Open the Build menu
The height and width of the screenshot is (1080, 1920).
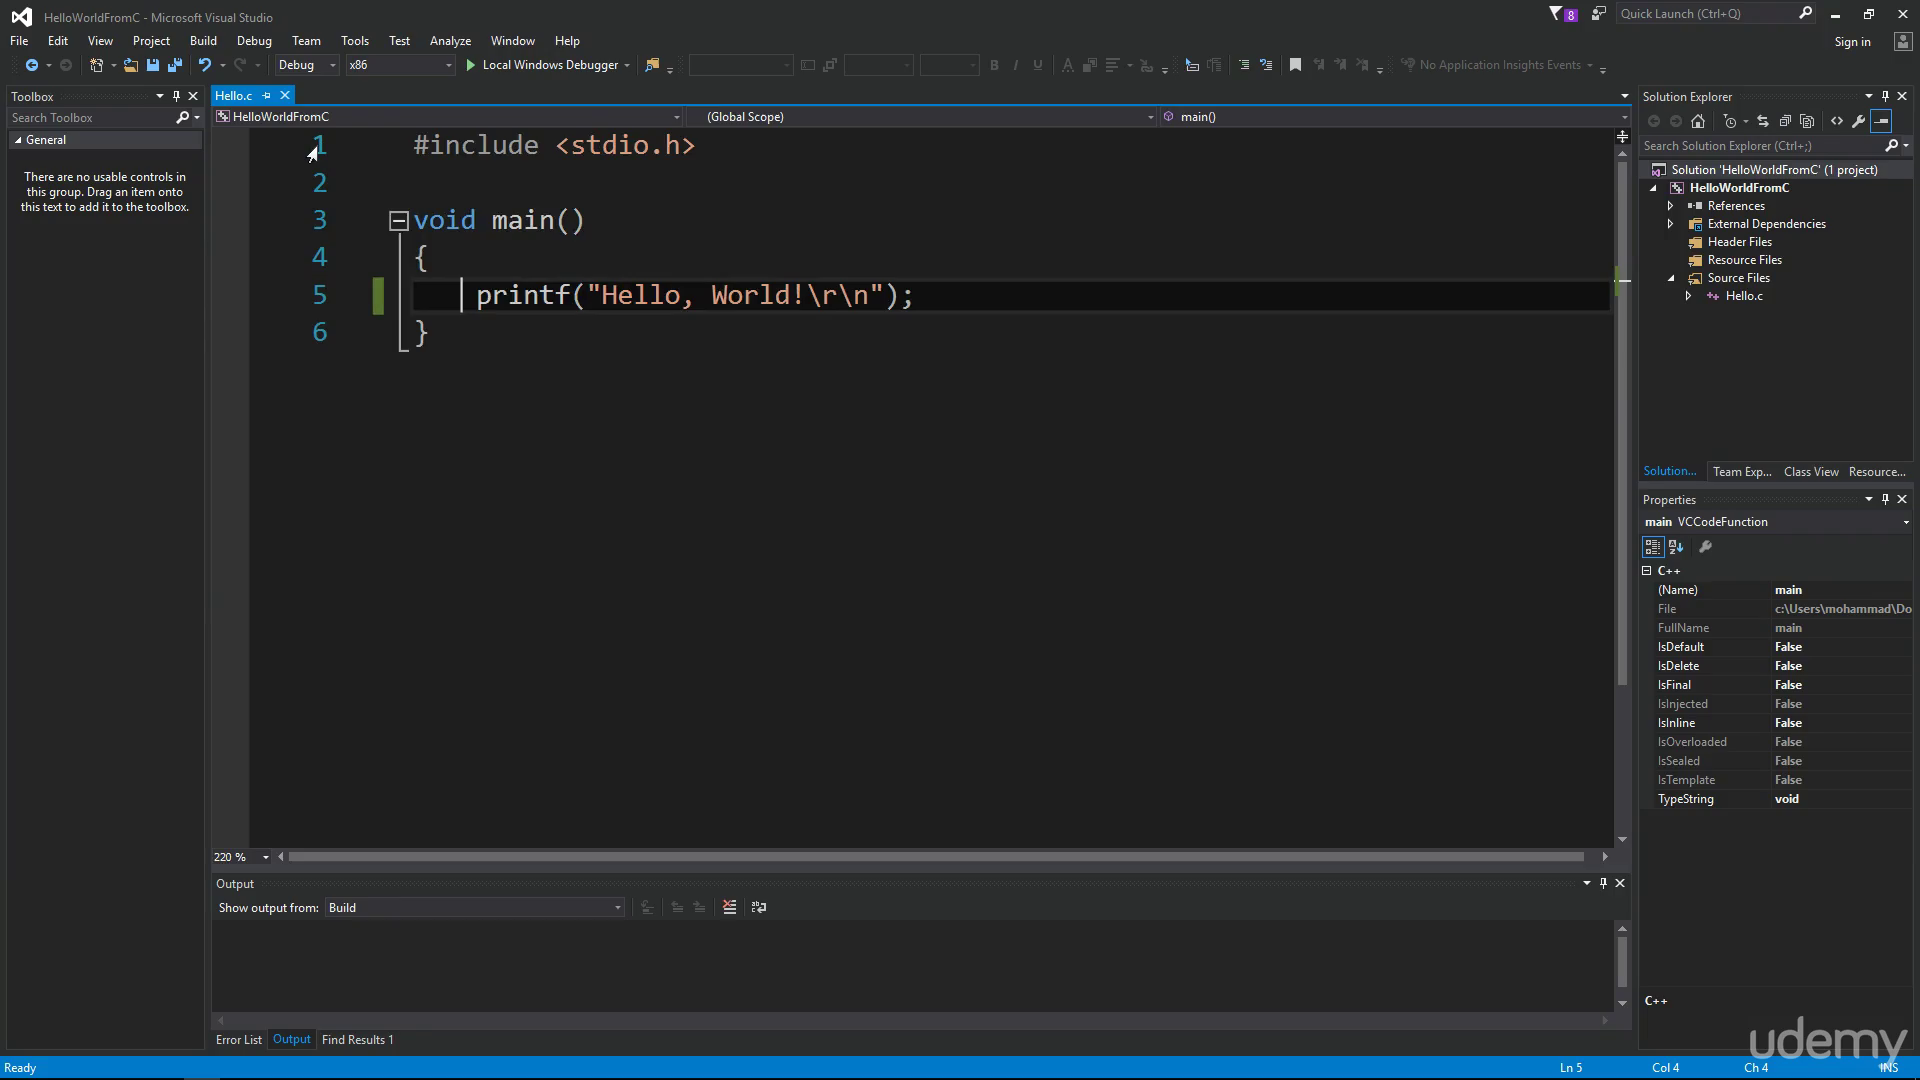pyautogui.click(x=203, y=41)
